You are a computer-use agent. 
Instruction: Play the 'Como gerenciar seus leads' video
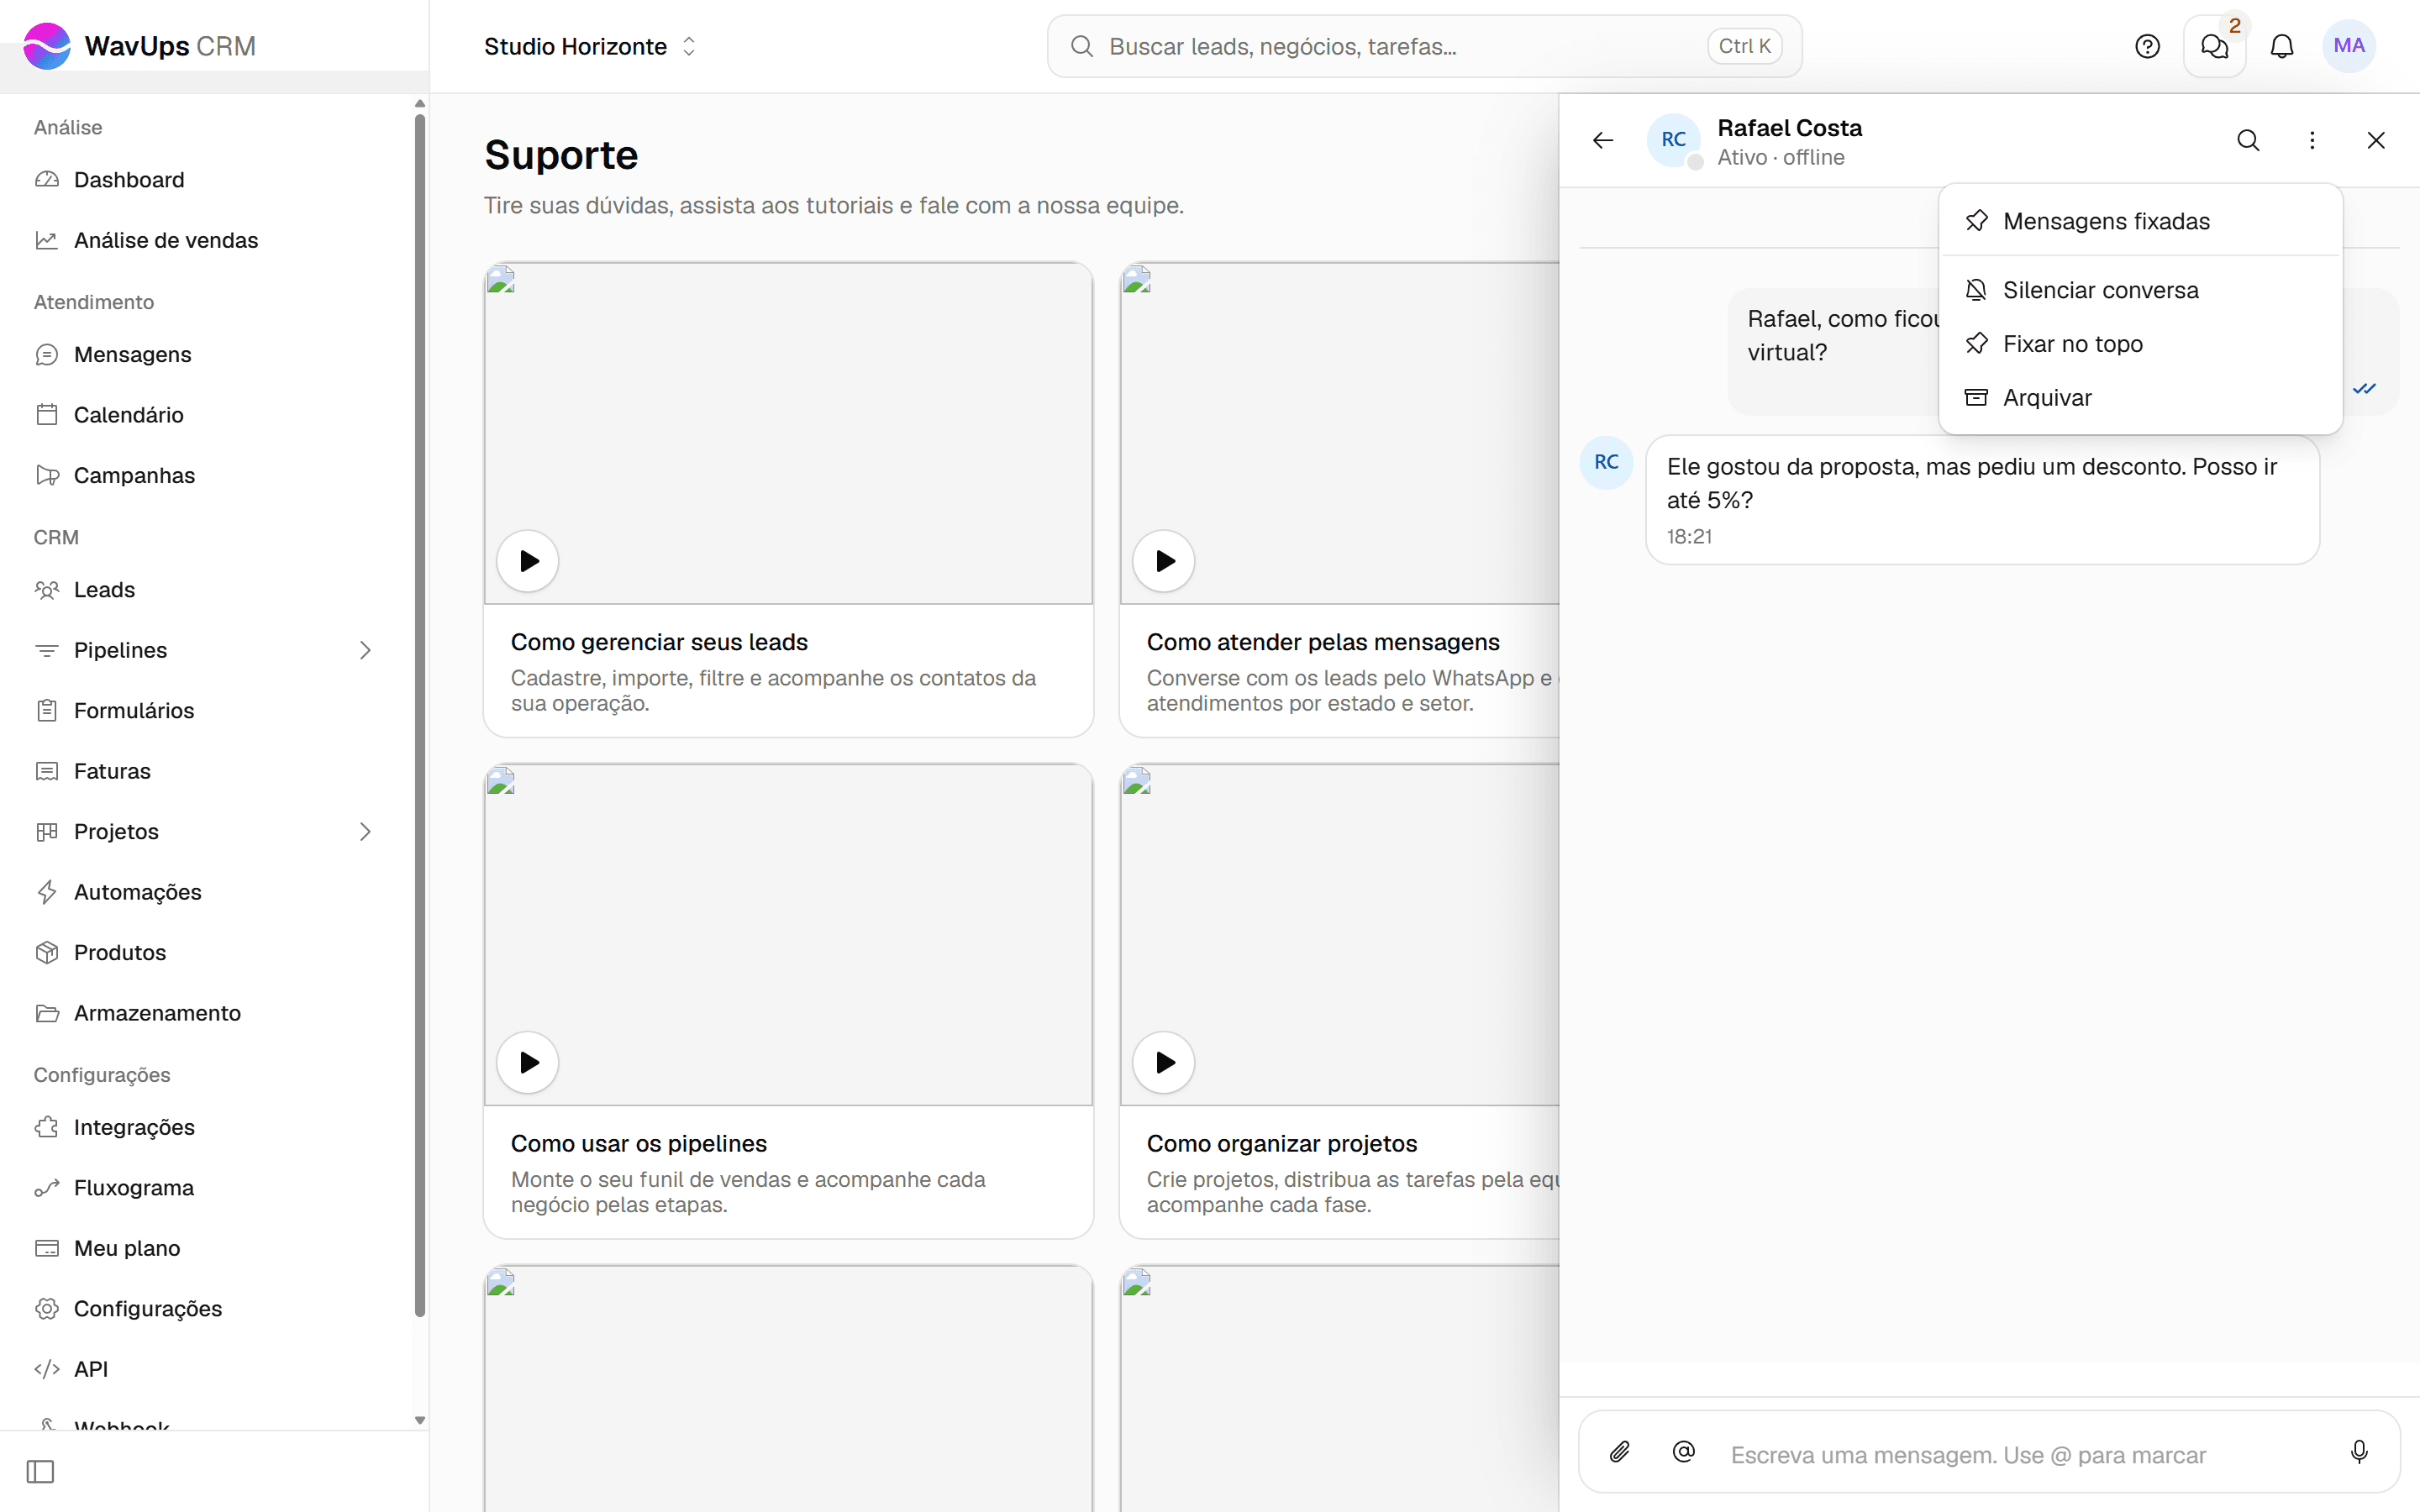[x=528, y=561]
